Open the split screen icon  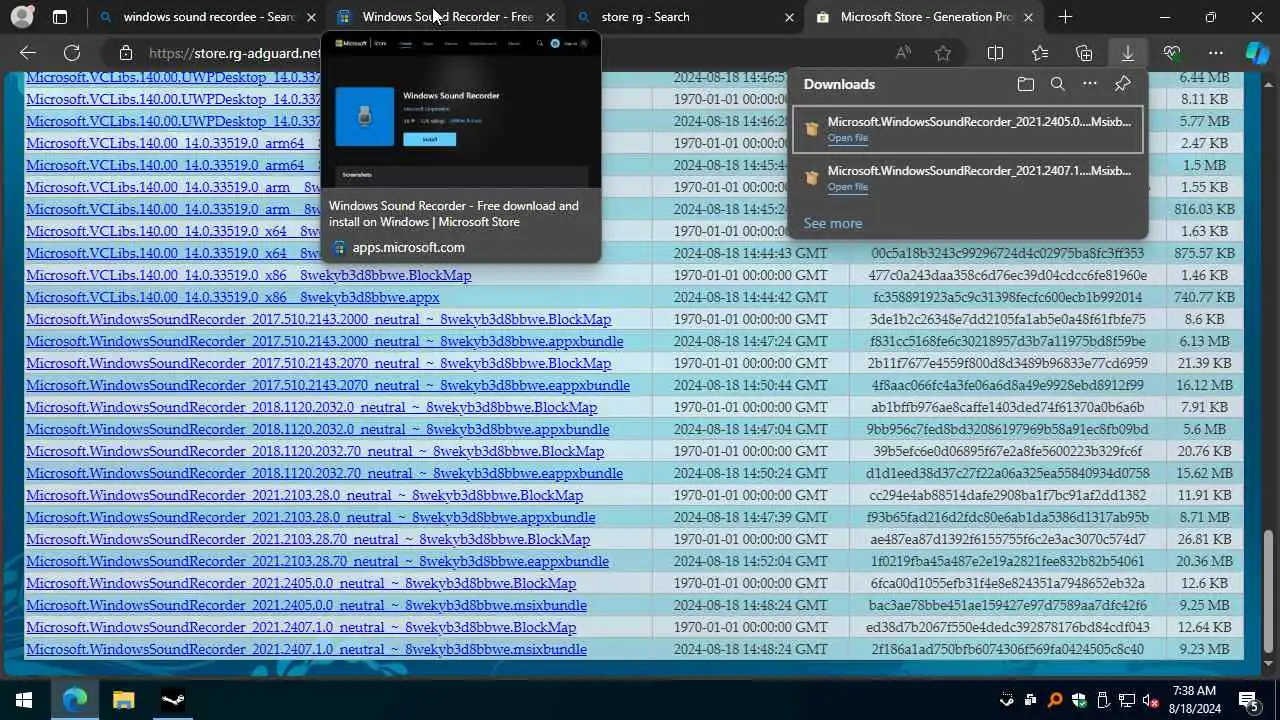(995, 53)
